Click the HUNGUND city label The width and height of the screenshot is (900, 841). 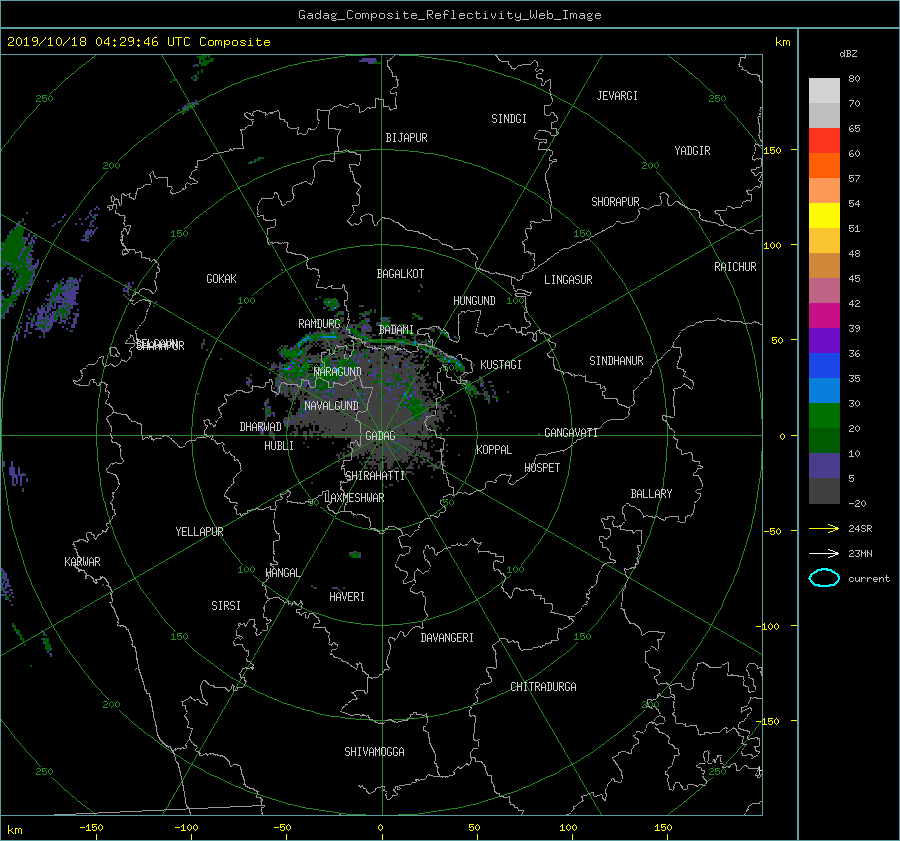pyautogui.click(x=474, y=301)
